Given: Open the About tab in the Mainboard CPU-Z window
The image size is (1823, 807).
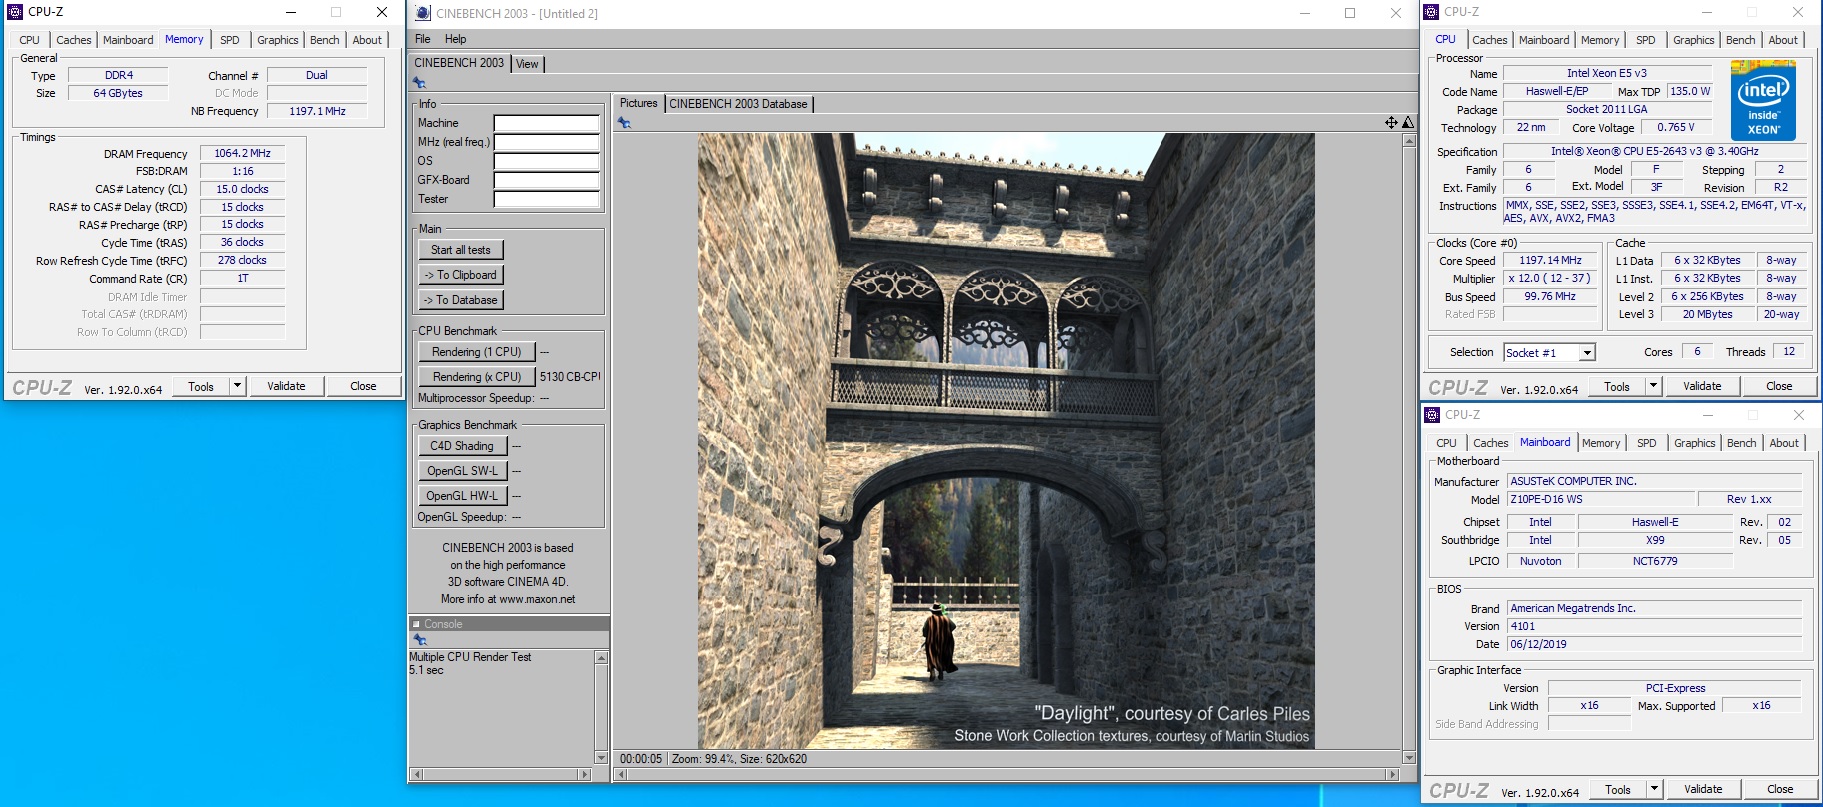Looking at the screenshot, I should tap(1784, 443).
